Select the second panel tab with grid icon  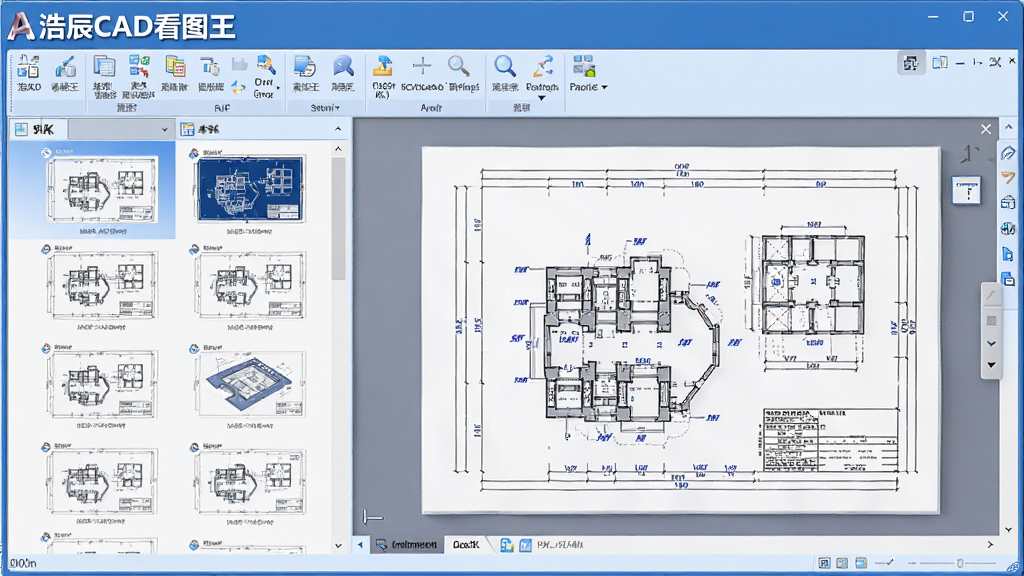[x=202, y=129]
